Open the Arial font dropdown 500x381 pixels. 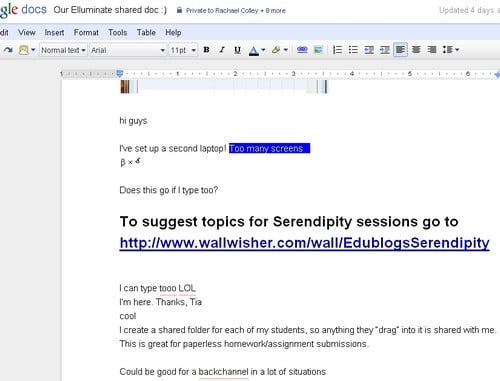tap(128, 50)
